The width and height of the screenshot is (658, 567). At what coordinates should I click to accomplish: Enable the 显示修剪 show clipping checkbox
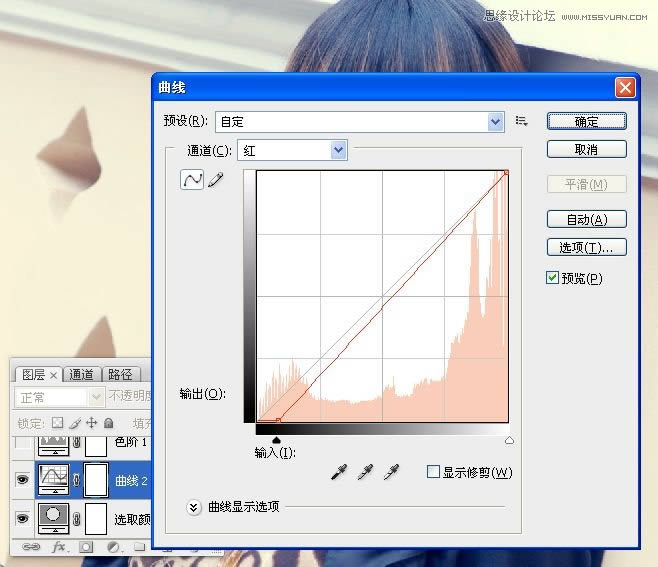(x=433, y=472)
